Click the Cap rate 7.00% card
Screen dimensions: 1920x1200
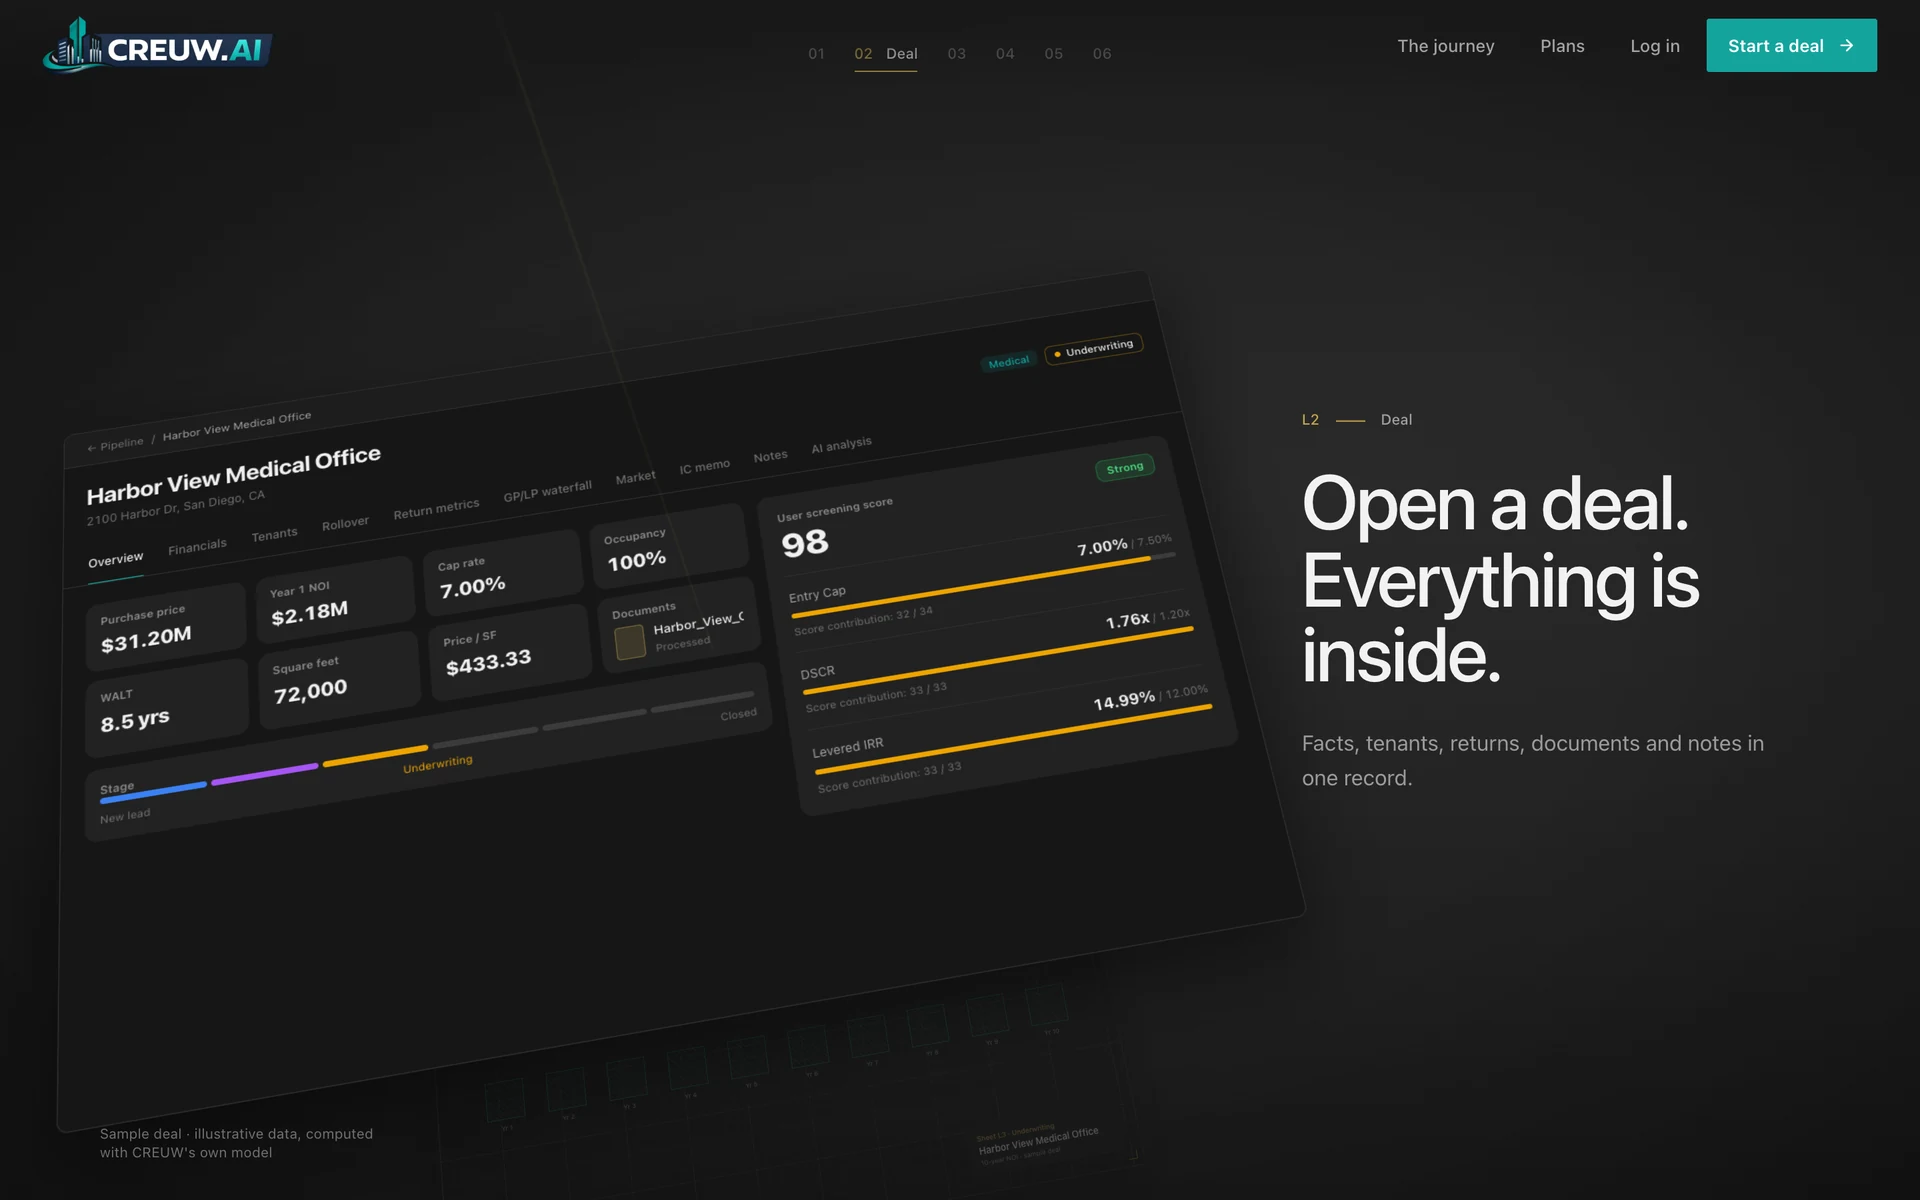pos(502,573)
